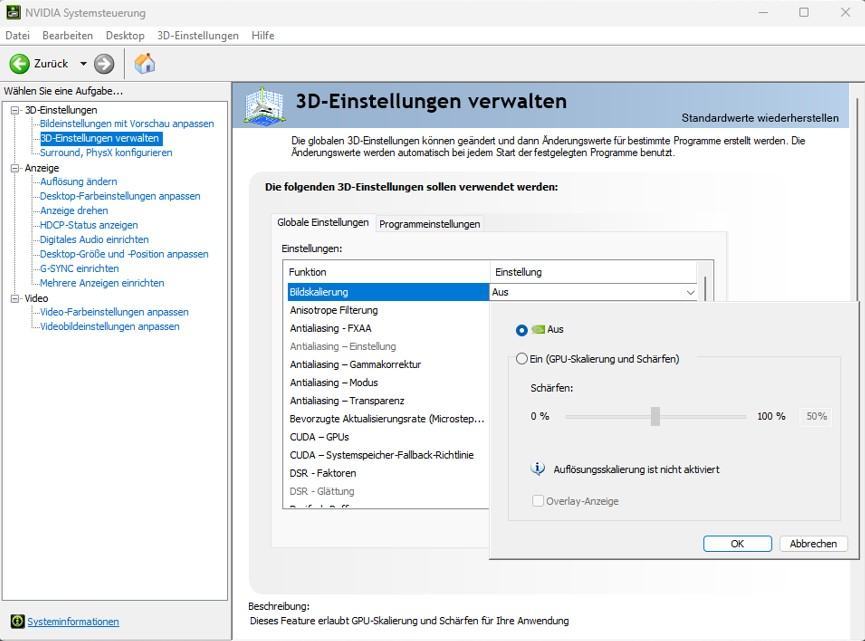Select the Antialiasing - FXAA row
Viewport: 865px width, 641px height.
(388, 328)
